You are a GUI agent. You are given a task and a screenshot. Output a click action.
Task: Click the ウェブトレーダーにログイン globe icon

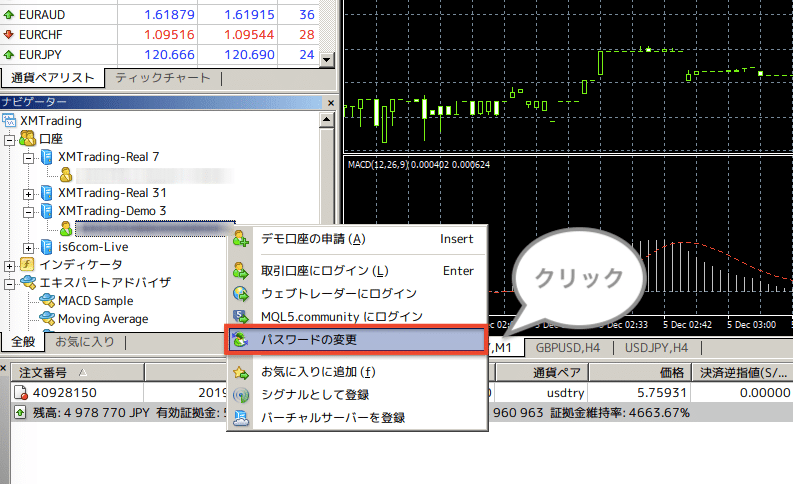click(x=241, y=294)
